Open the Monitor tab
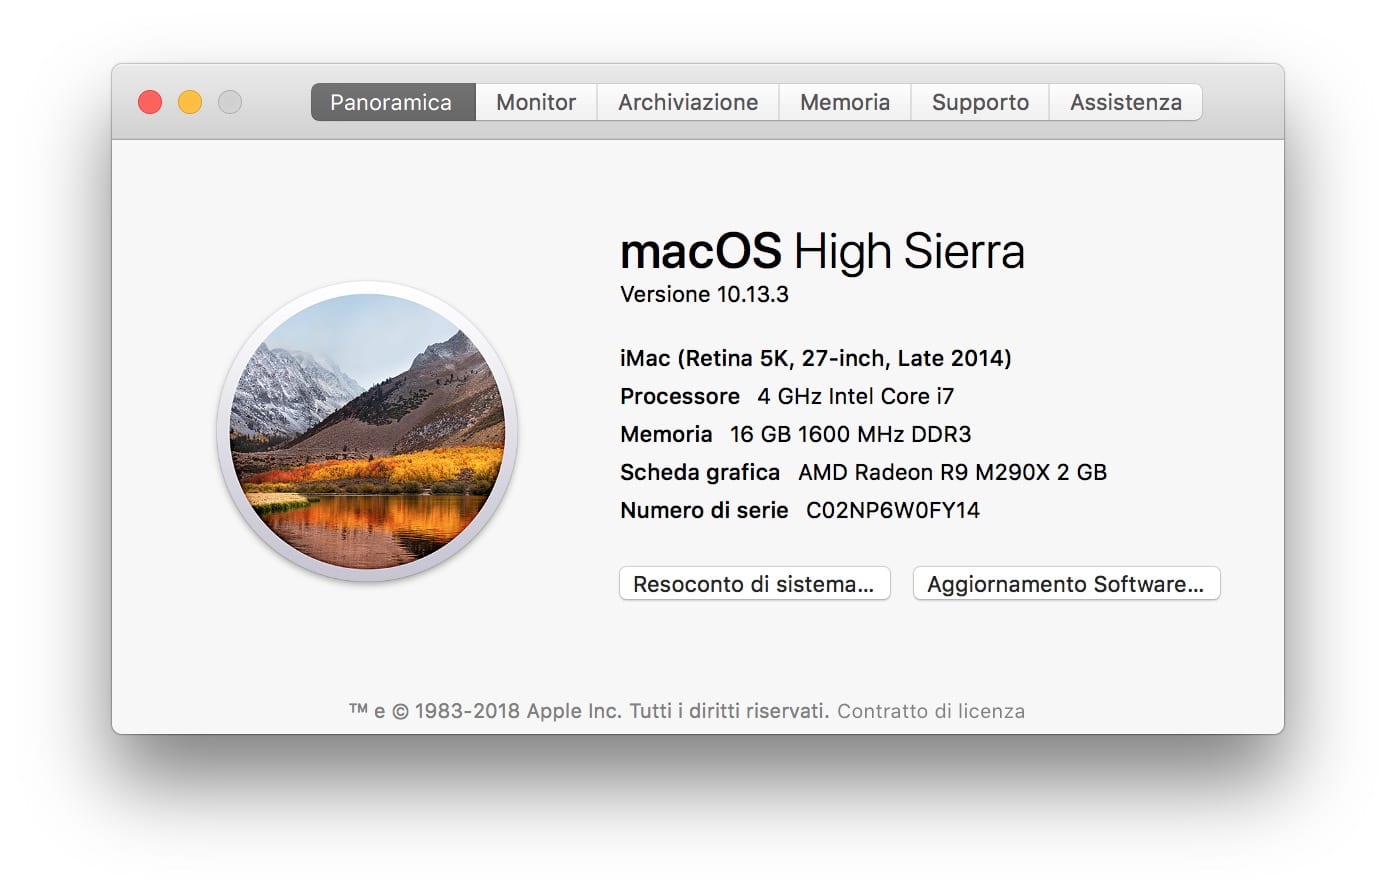The width and height of the screenshot is (1396, 894). tap(536, 102)
